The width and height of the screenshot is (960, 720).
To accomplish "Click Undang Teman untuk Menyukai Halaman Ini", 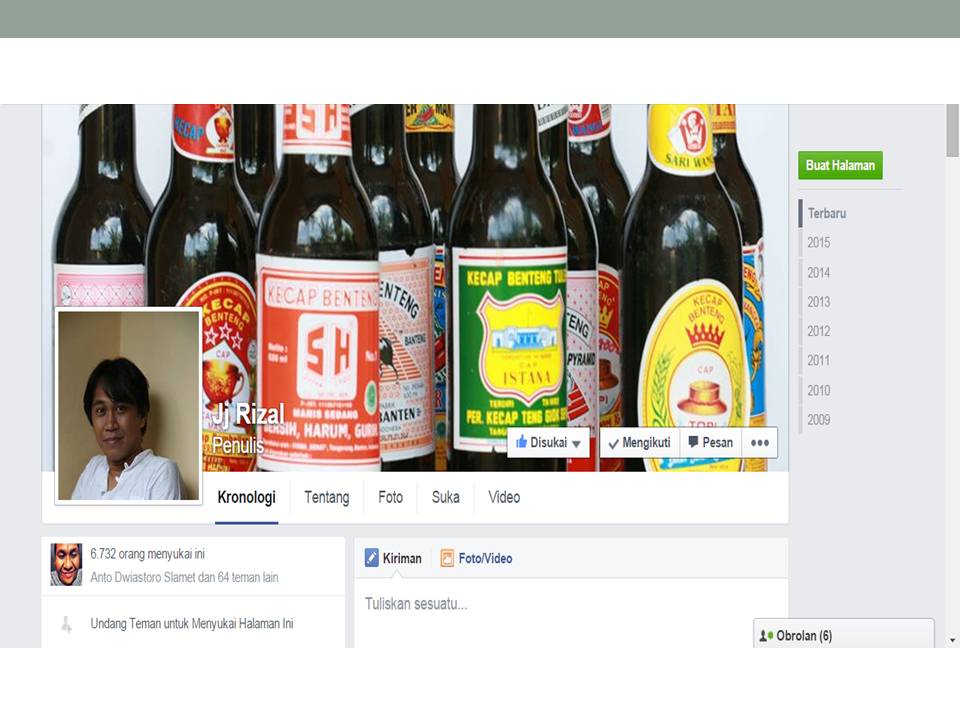I will pos(192,624).
